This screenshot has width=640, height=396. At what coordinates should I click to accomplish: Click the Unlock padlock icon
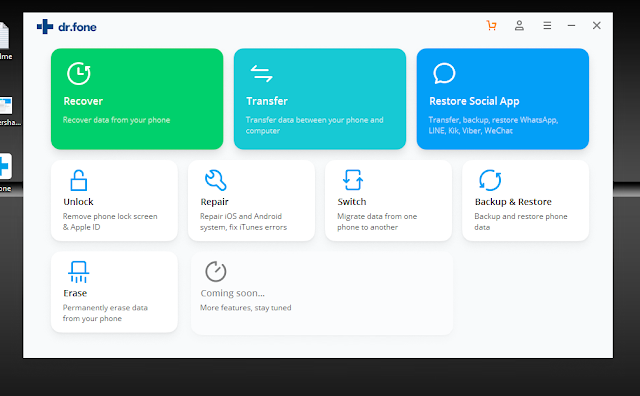click(78, 180)
